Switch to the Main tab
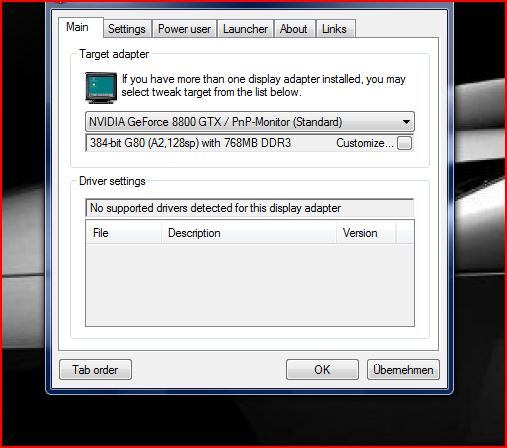Viewport: 507px width, 448px height. (81, 27)
